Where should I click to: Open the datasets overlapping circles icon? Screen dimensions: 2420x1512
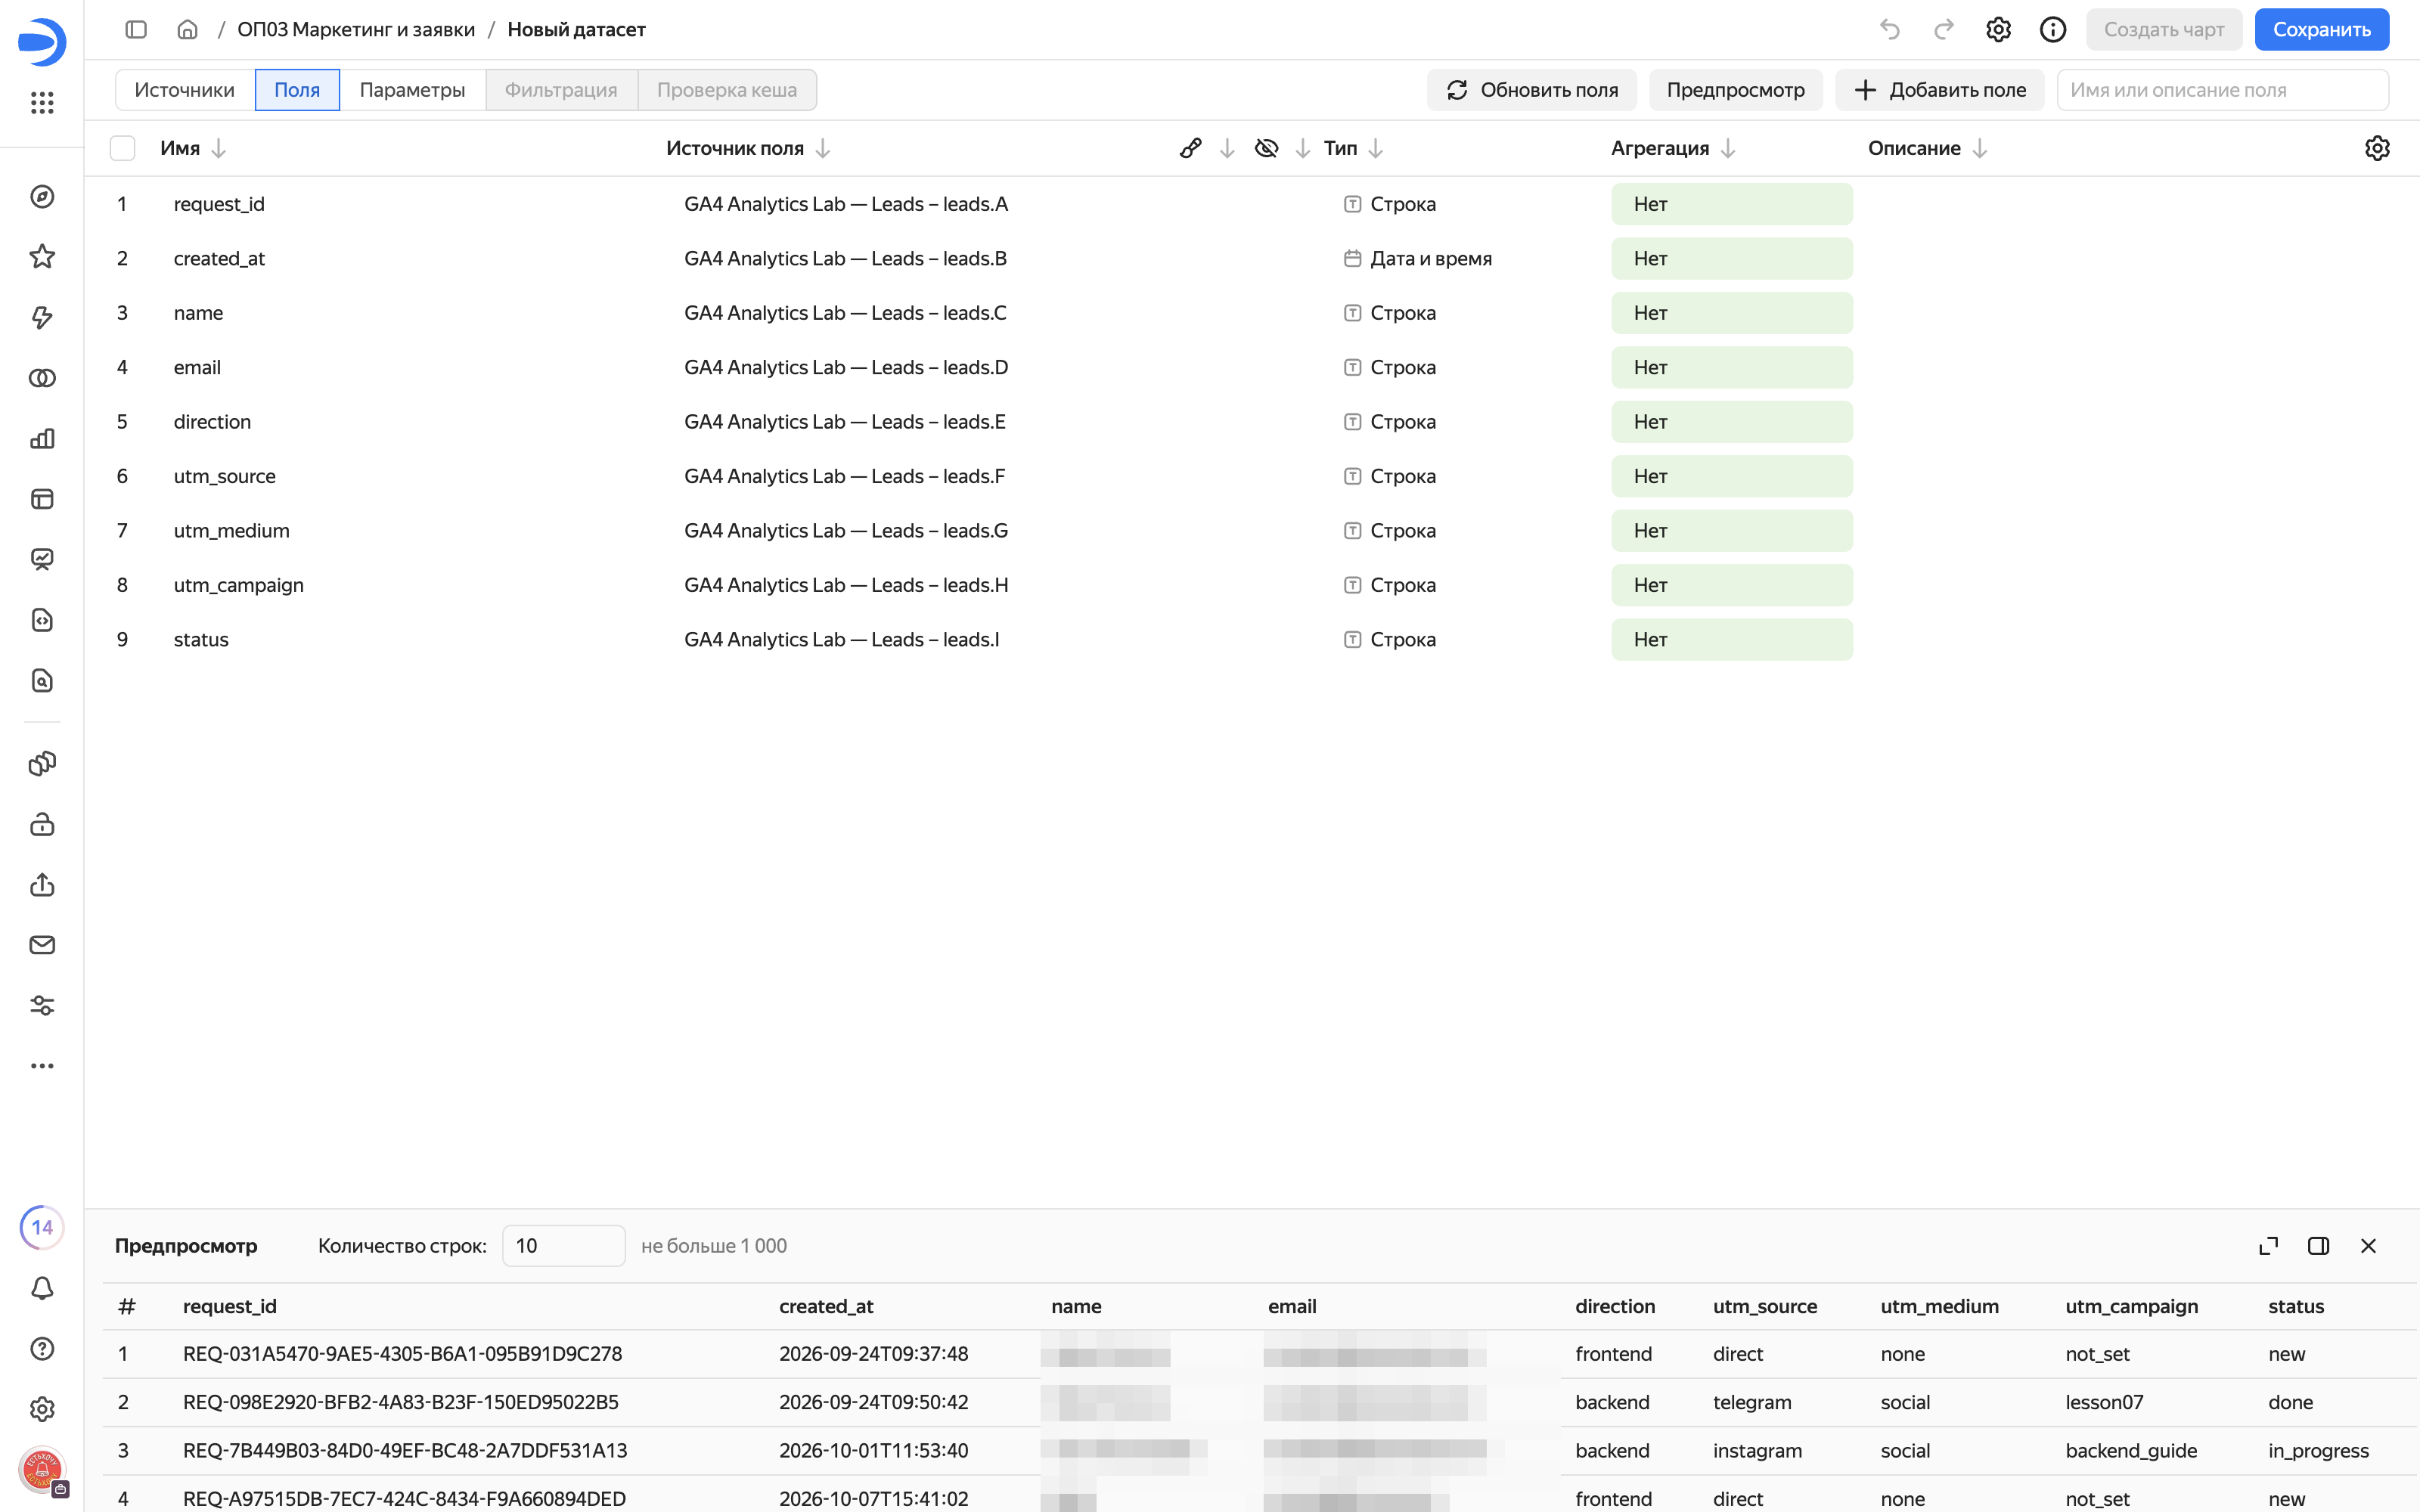pos(42,378)
